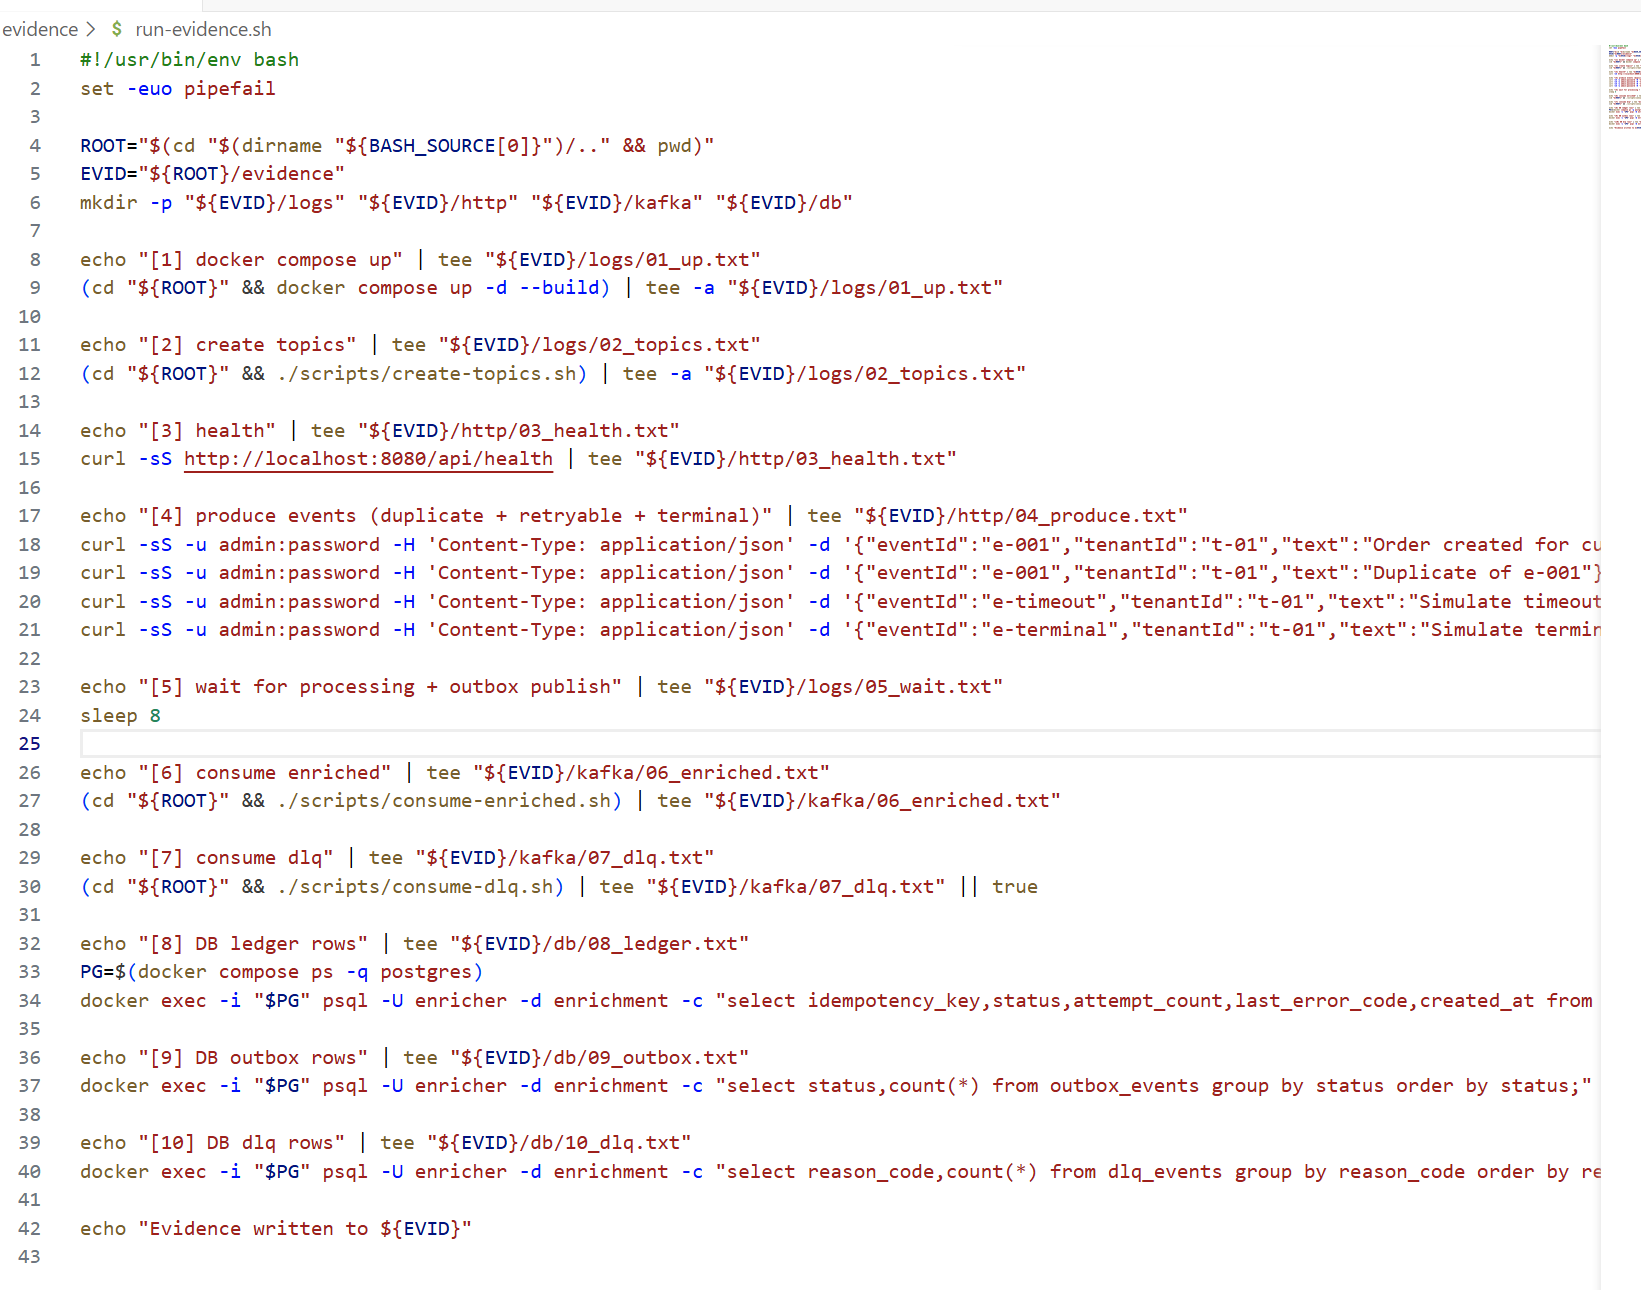
Task: Follow the localhost:8080/api/health link
Action: (x=368, y=459)
